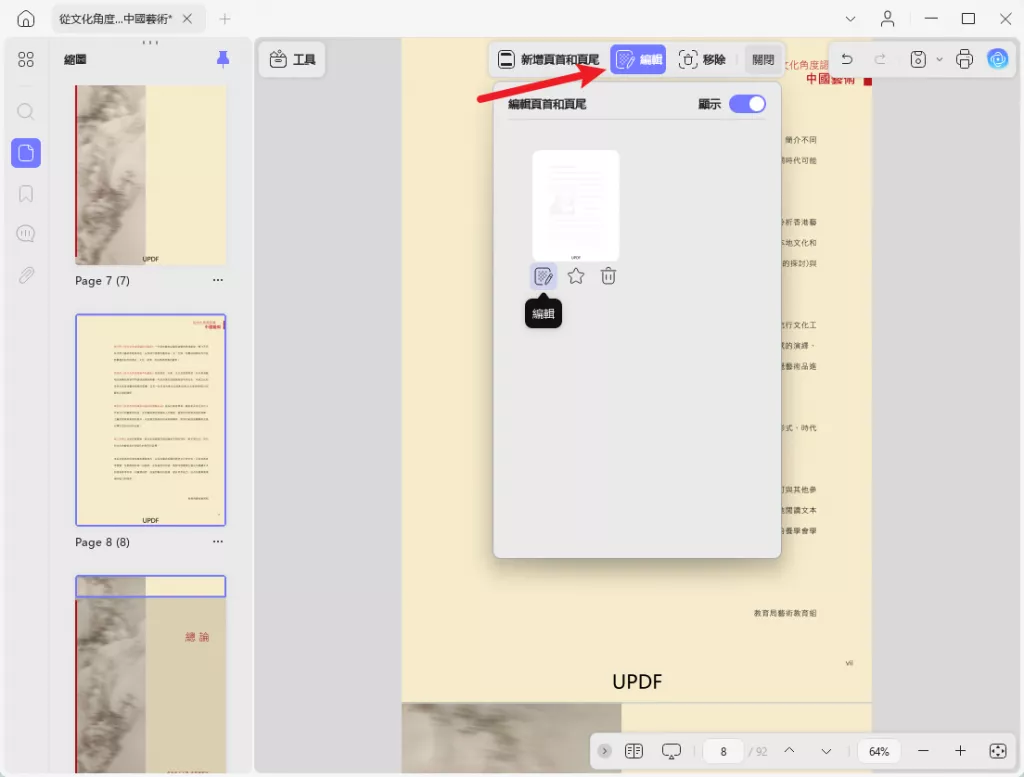Select Page 7 thumbnail
The height and width of the screenshot is (777, 1024).
click(150, 174)
